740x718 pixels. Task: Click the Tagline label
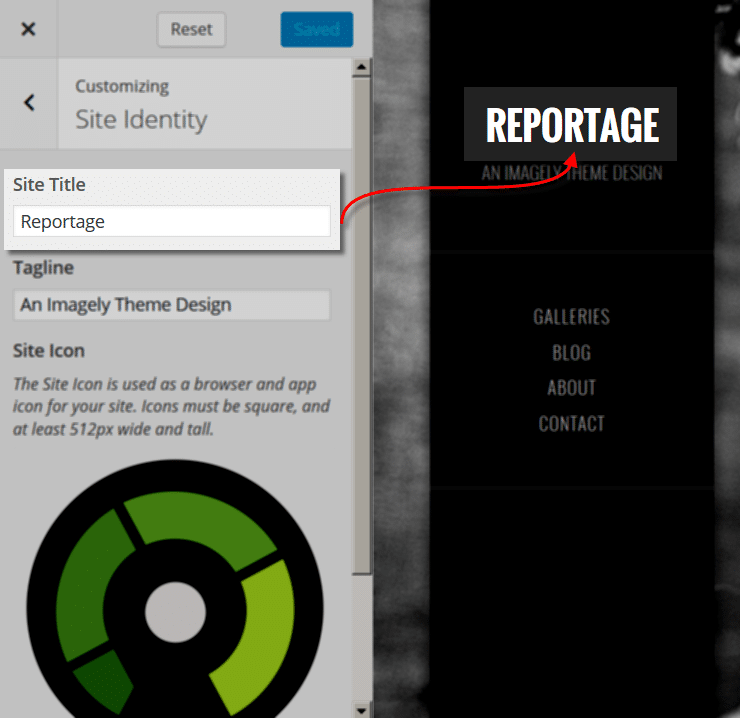tap(43, 268)
